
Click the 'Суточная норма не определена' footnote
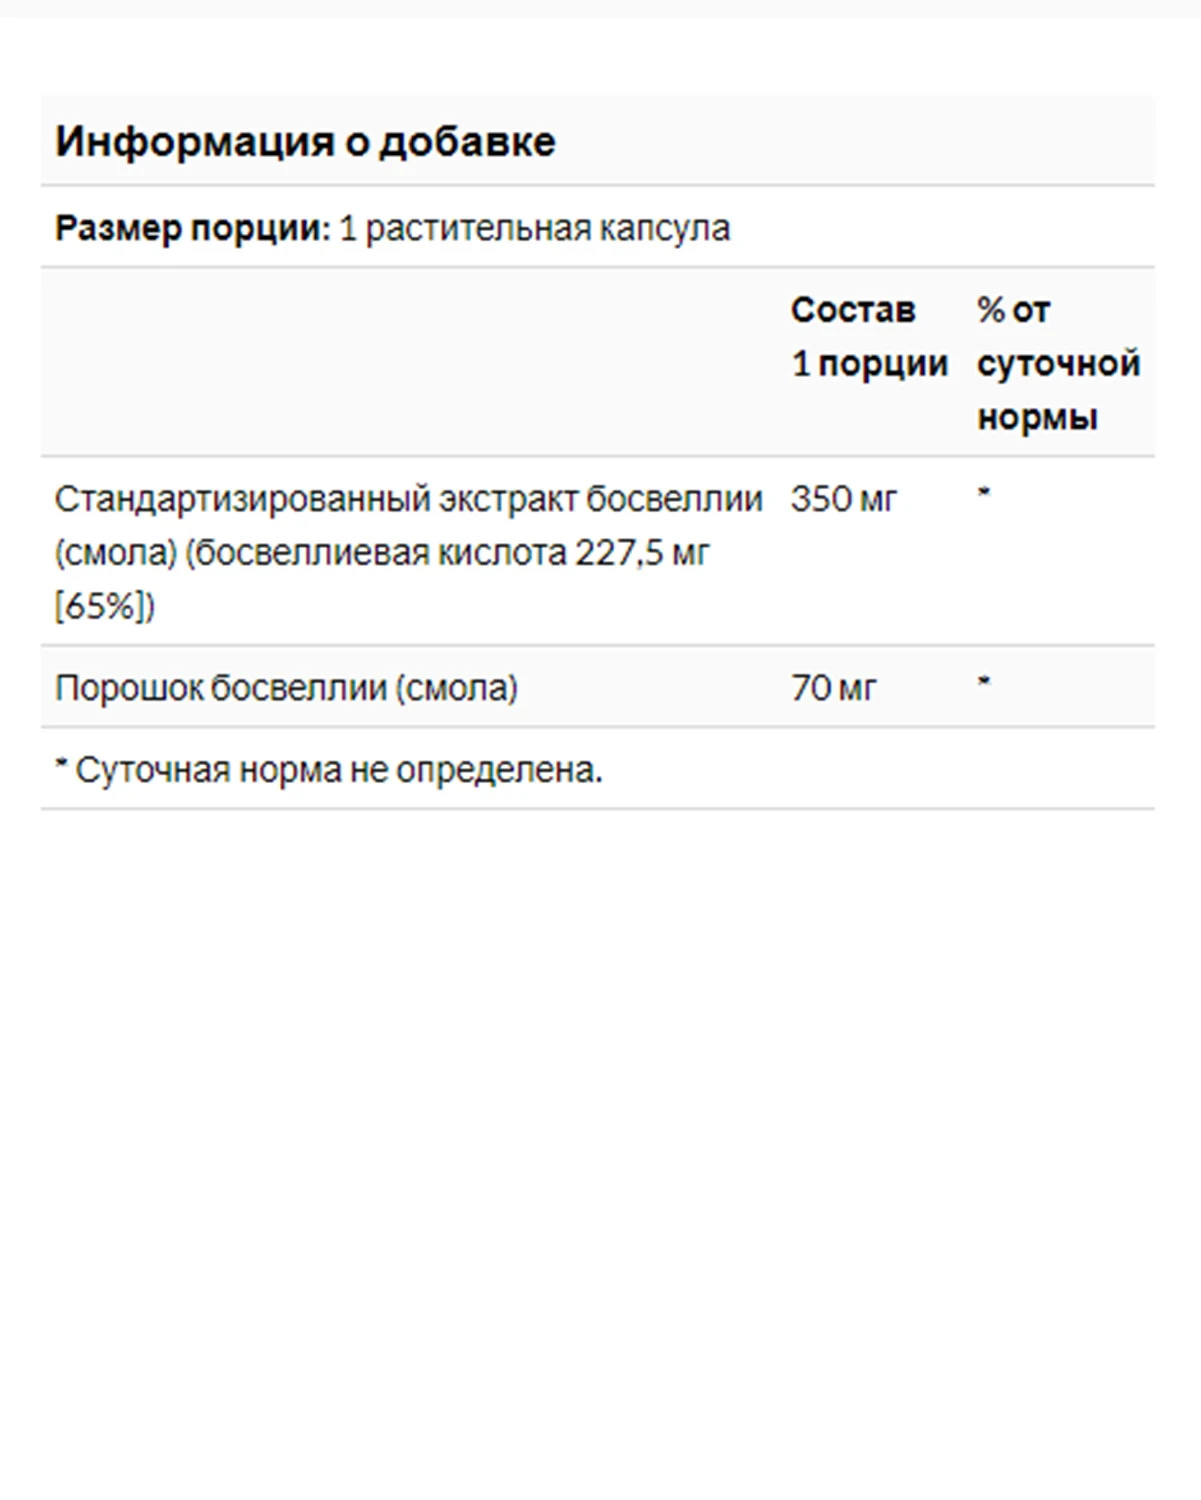click(x=329, y=769)
